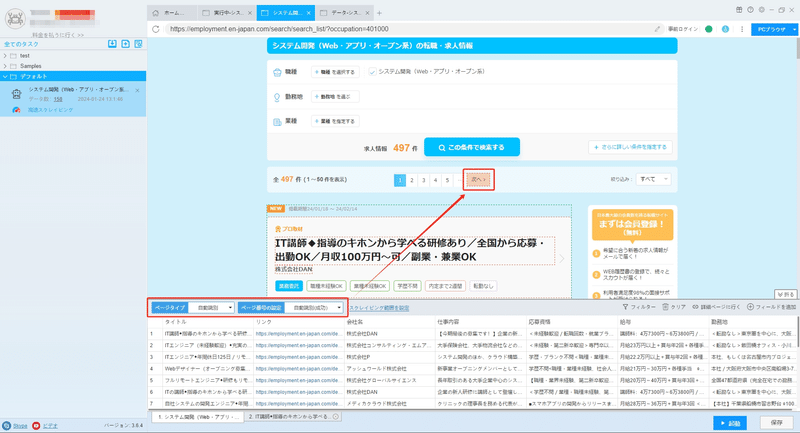This screenshot has height=433, width=800.
Task: Click 料金を払うに行く link
Action: 58,35
